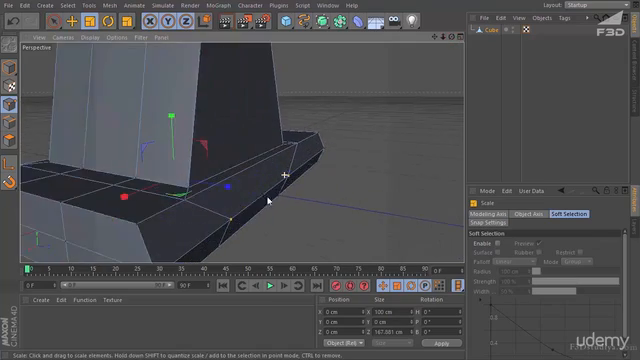Select the Live Selection tool
The width and height of the screenshot is (640, 360).
click(53, 21)
